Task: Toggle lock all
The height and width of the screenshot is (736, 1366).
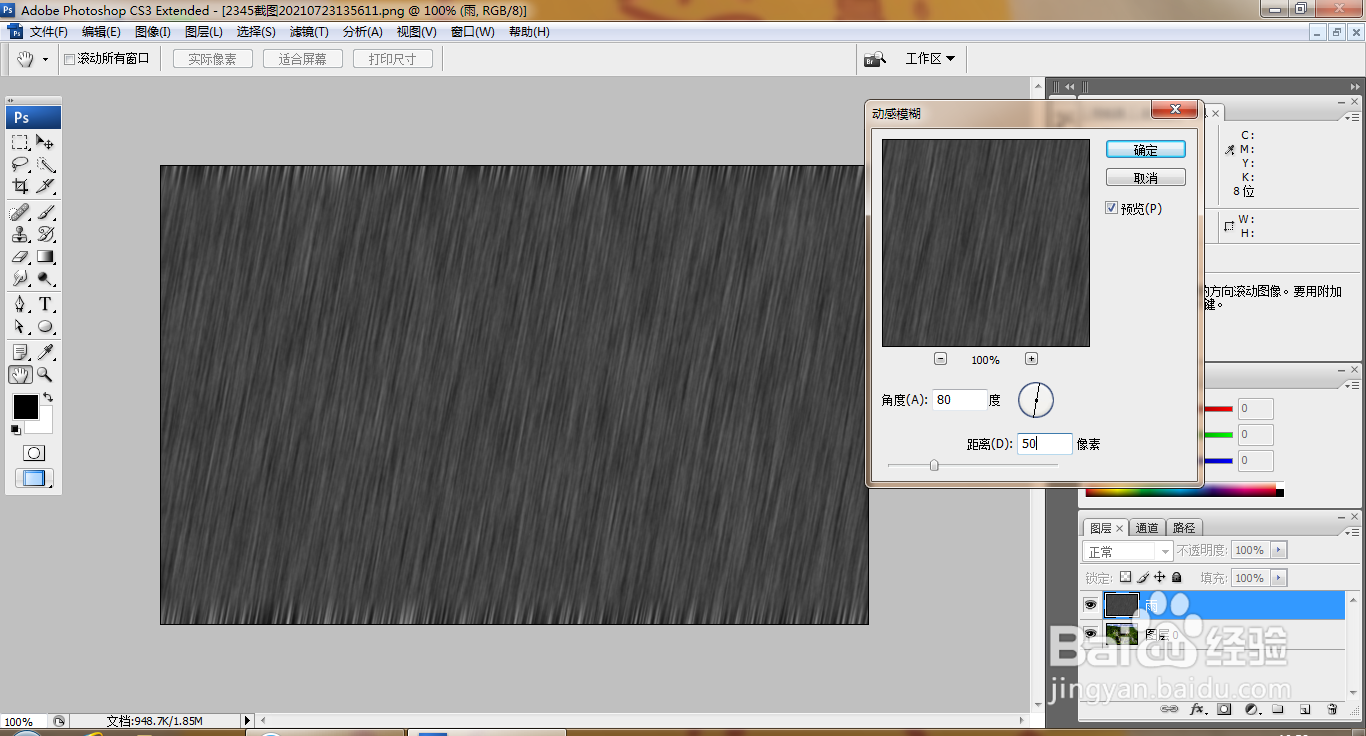Action: pyautogui.click(x=1177, y=577)
